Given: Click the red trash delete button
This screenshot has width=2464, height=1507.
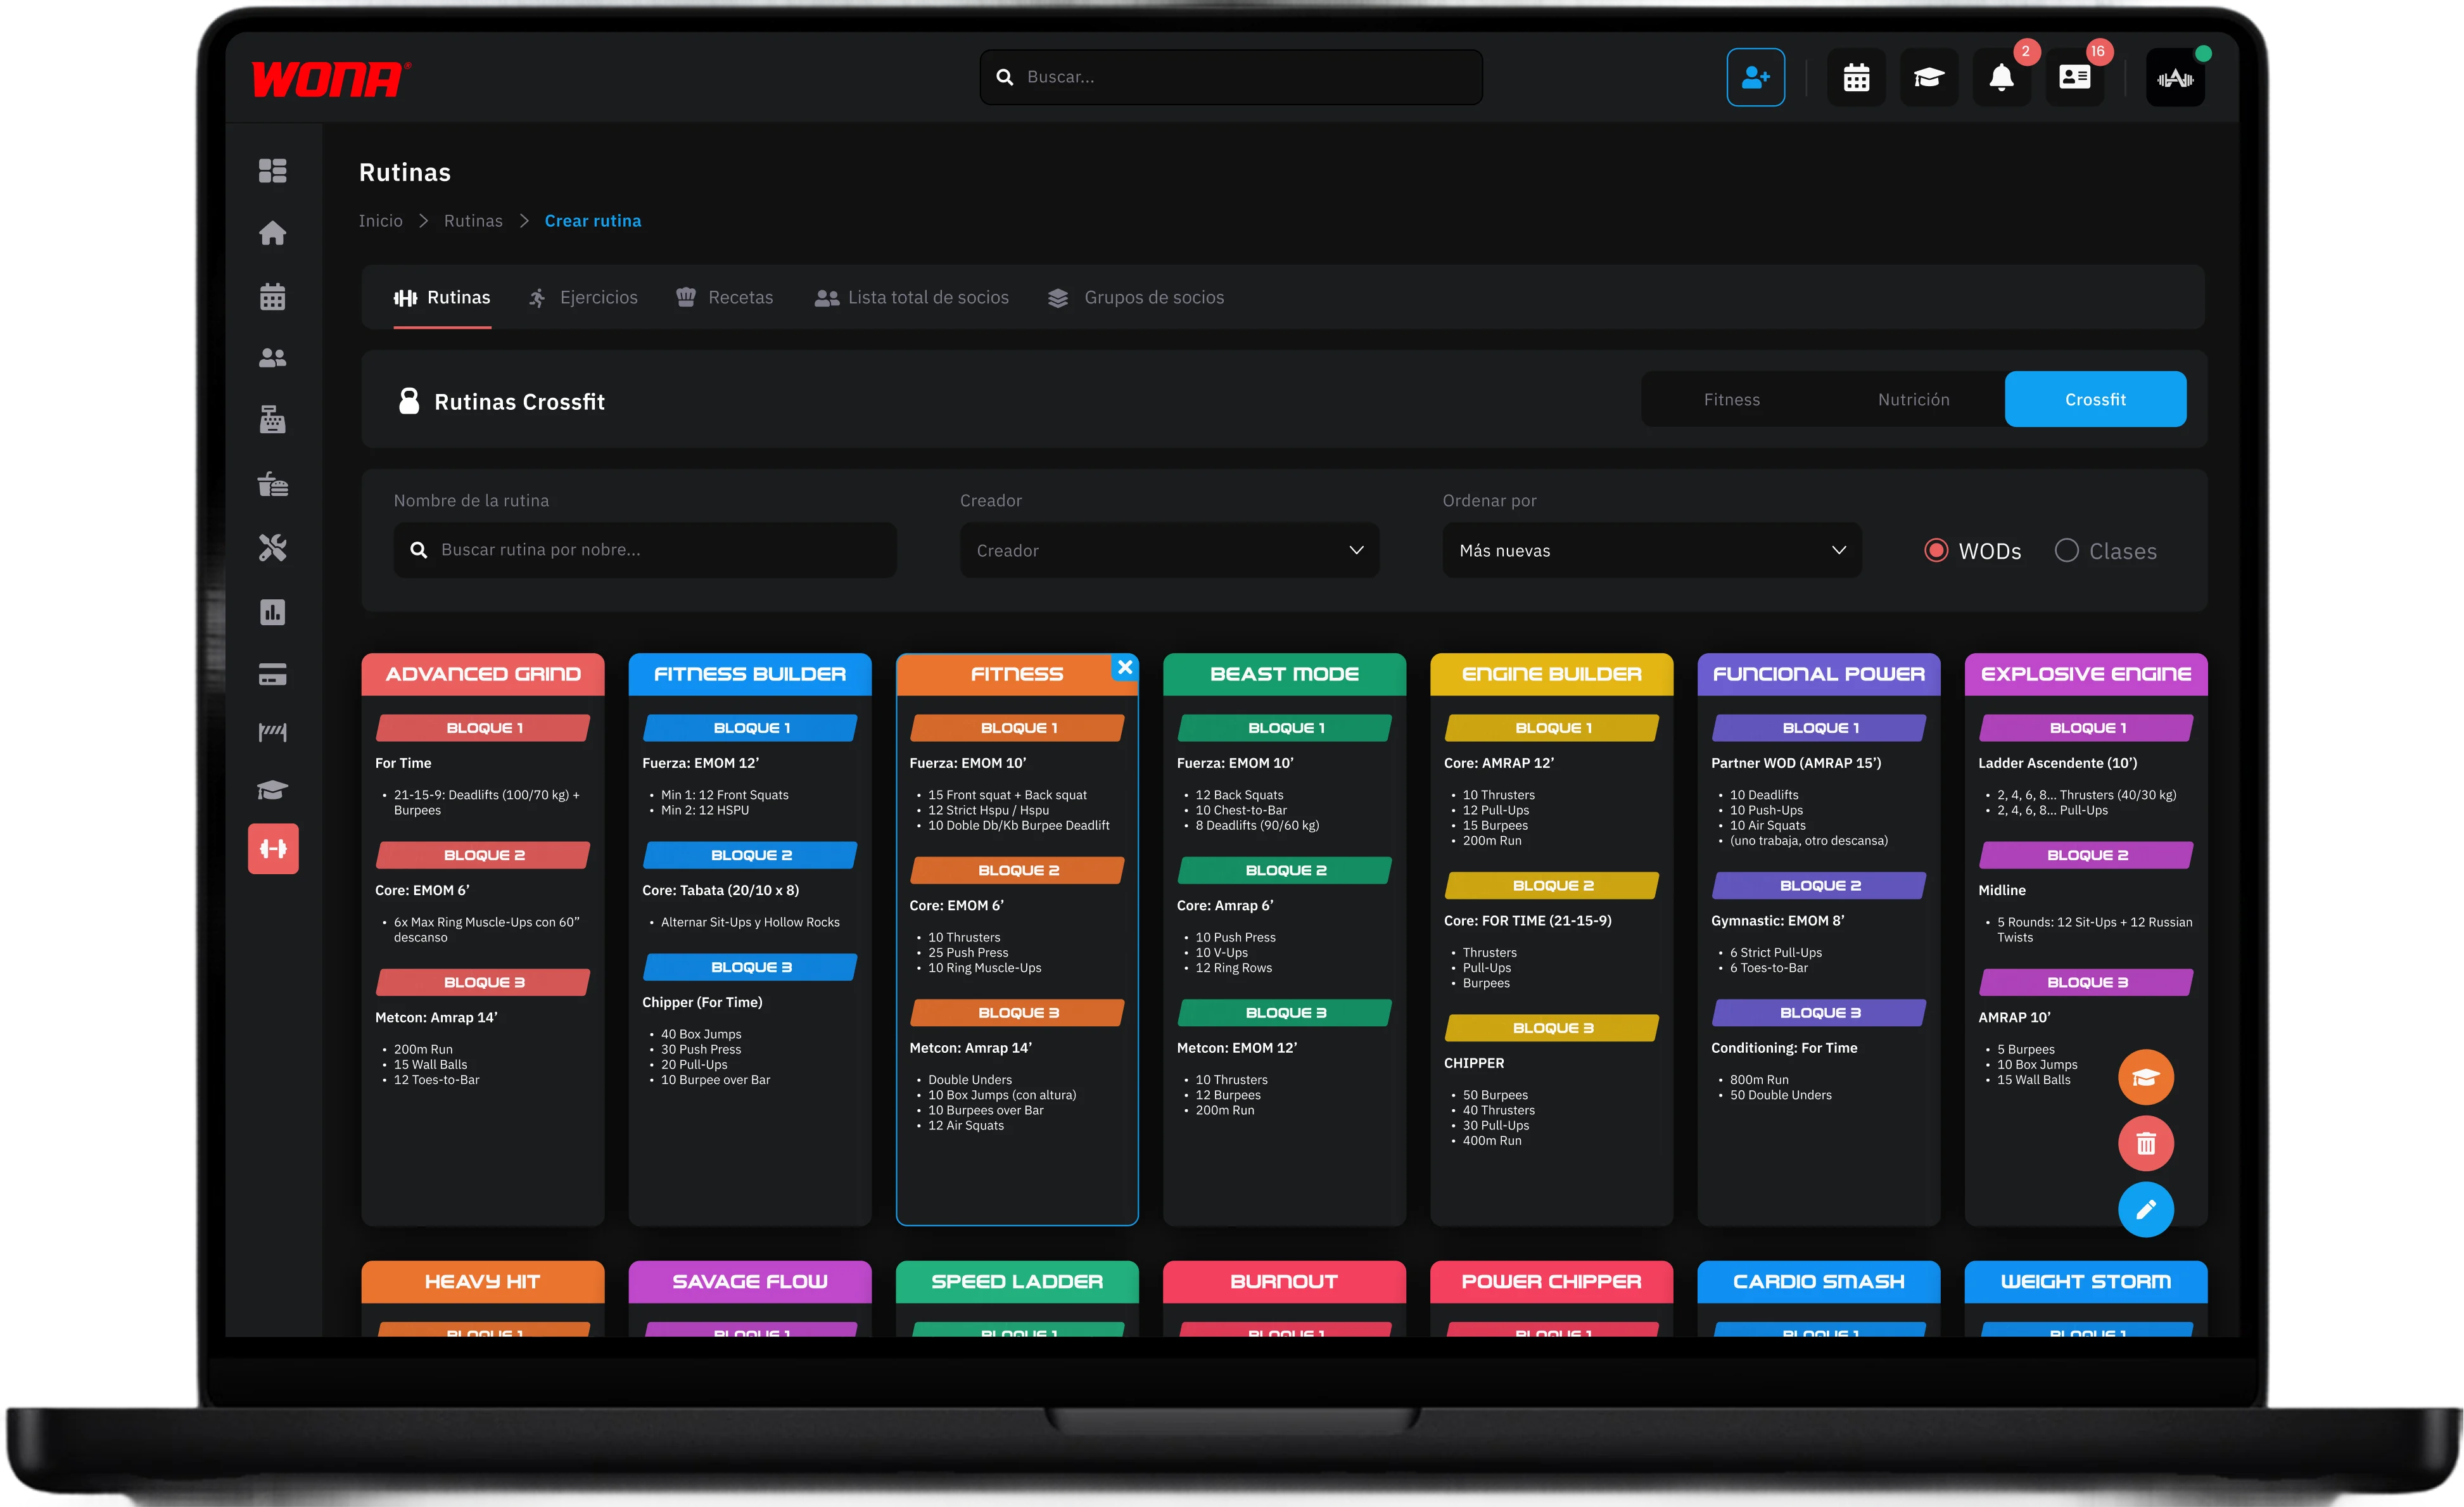Looking at the screenshot, I should point(2146,1143).
